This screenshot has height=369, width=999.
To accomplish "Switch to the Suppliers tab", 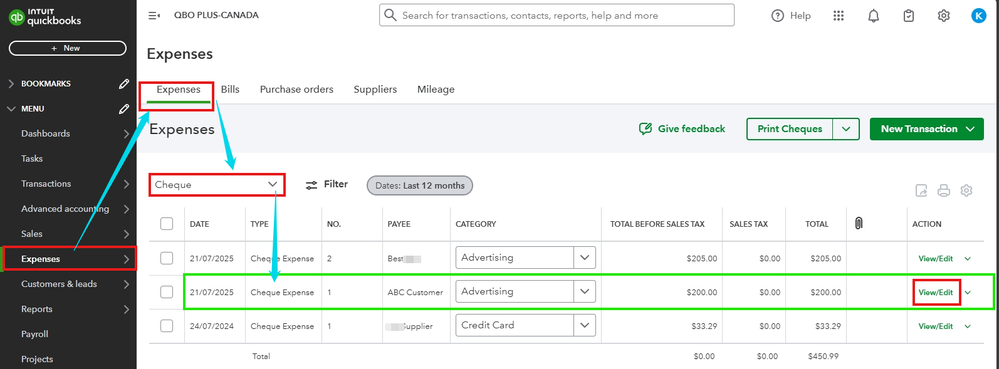I will tap(375, 89).
